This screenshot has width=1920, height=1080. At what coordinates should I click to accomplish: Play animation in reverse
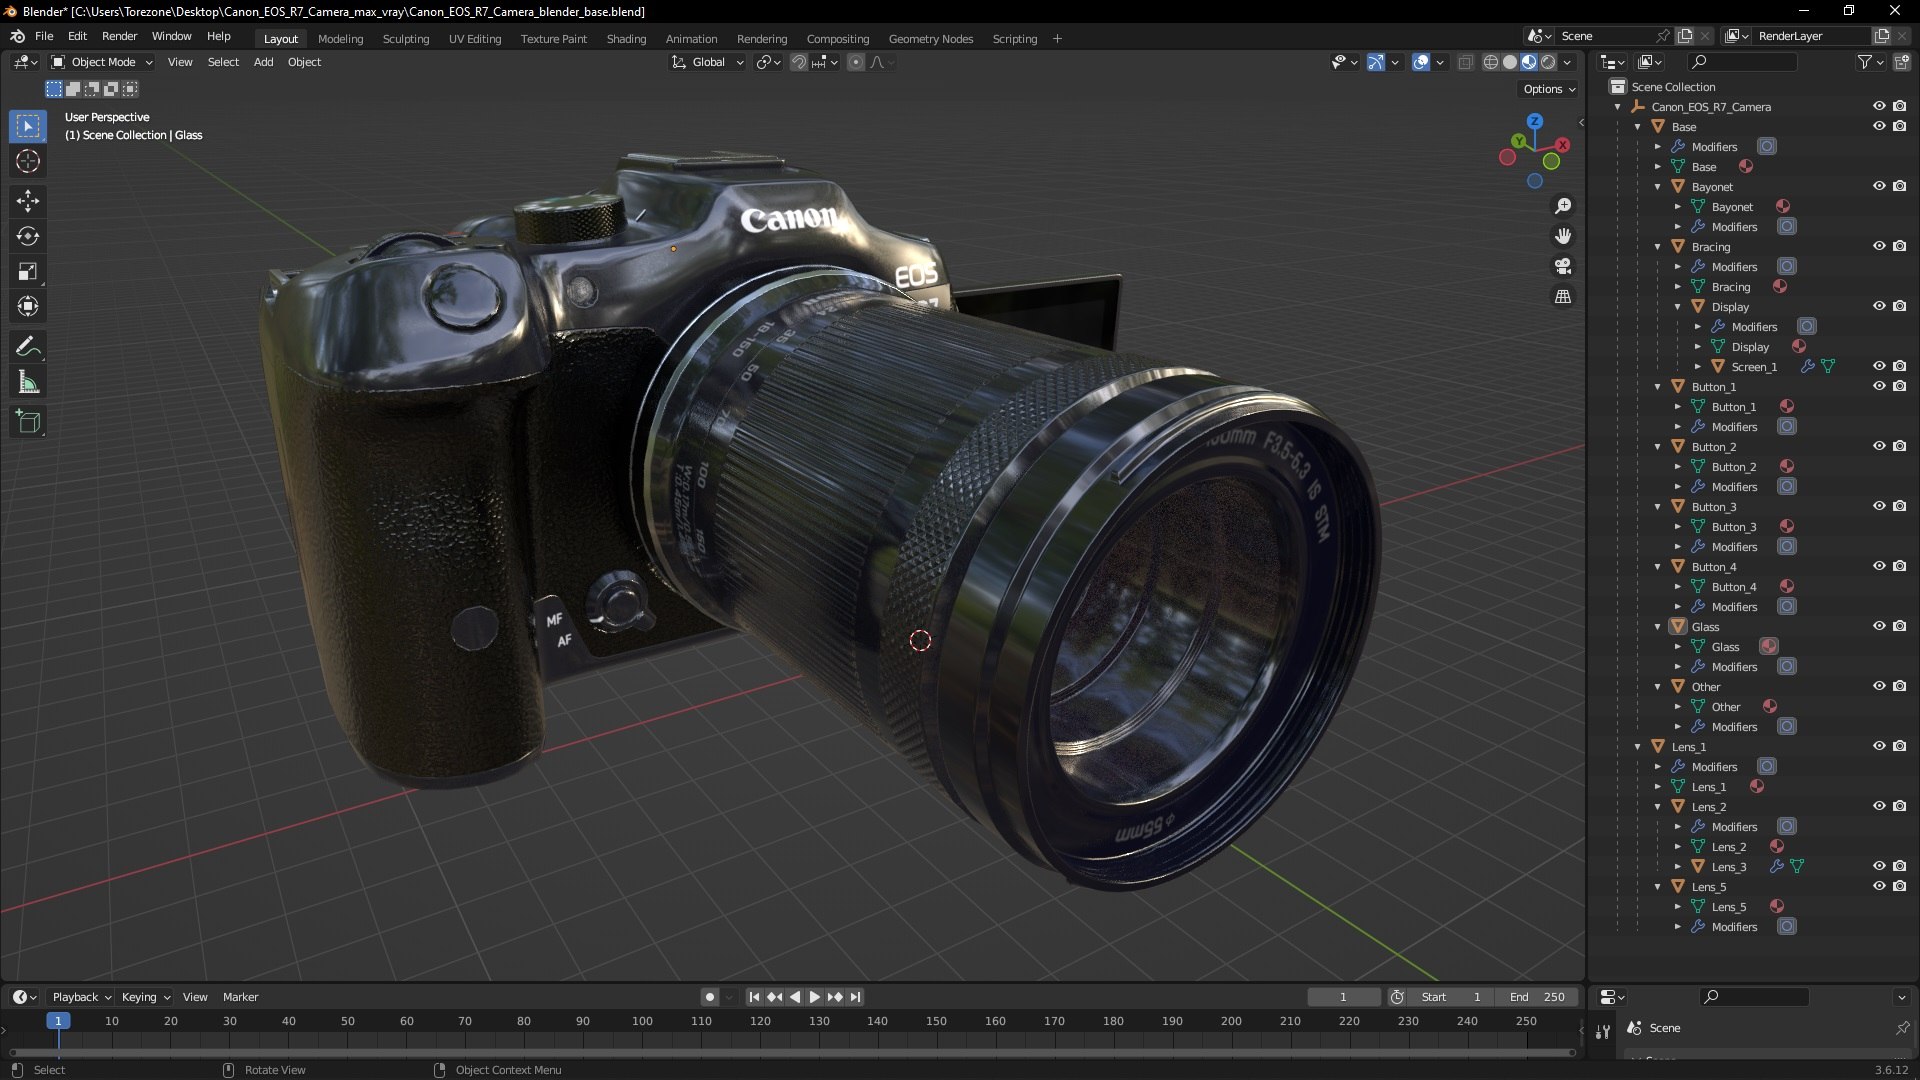(x=795, y=997)
